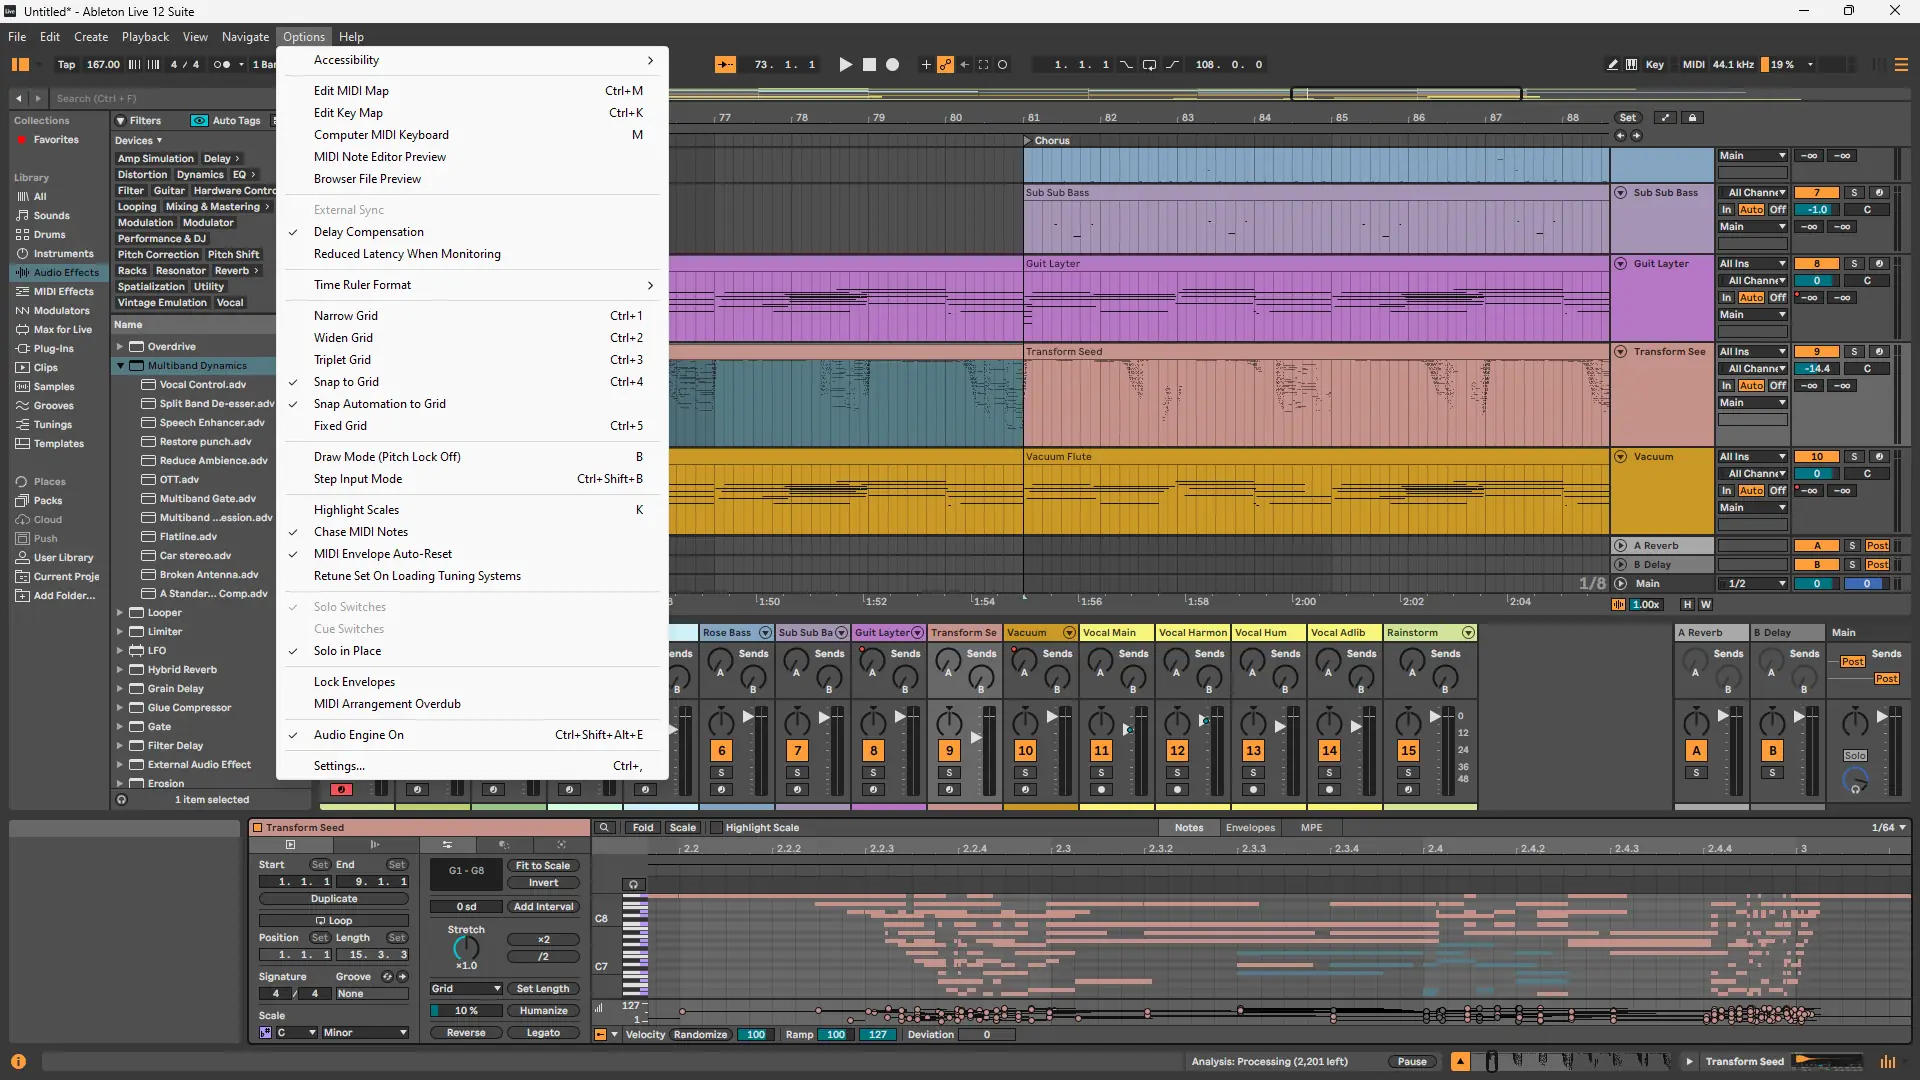Screen dimensions: 1920x1080
Task: Switch to the Envelopes tab
Action: [x=1250, y=828]
